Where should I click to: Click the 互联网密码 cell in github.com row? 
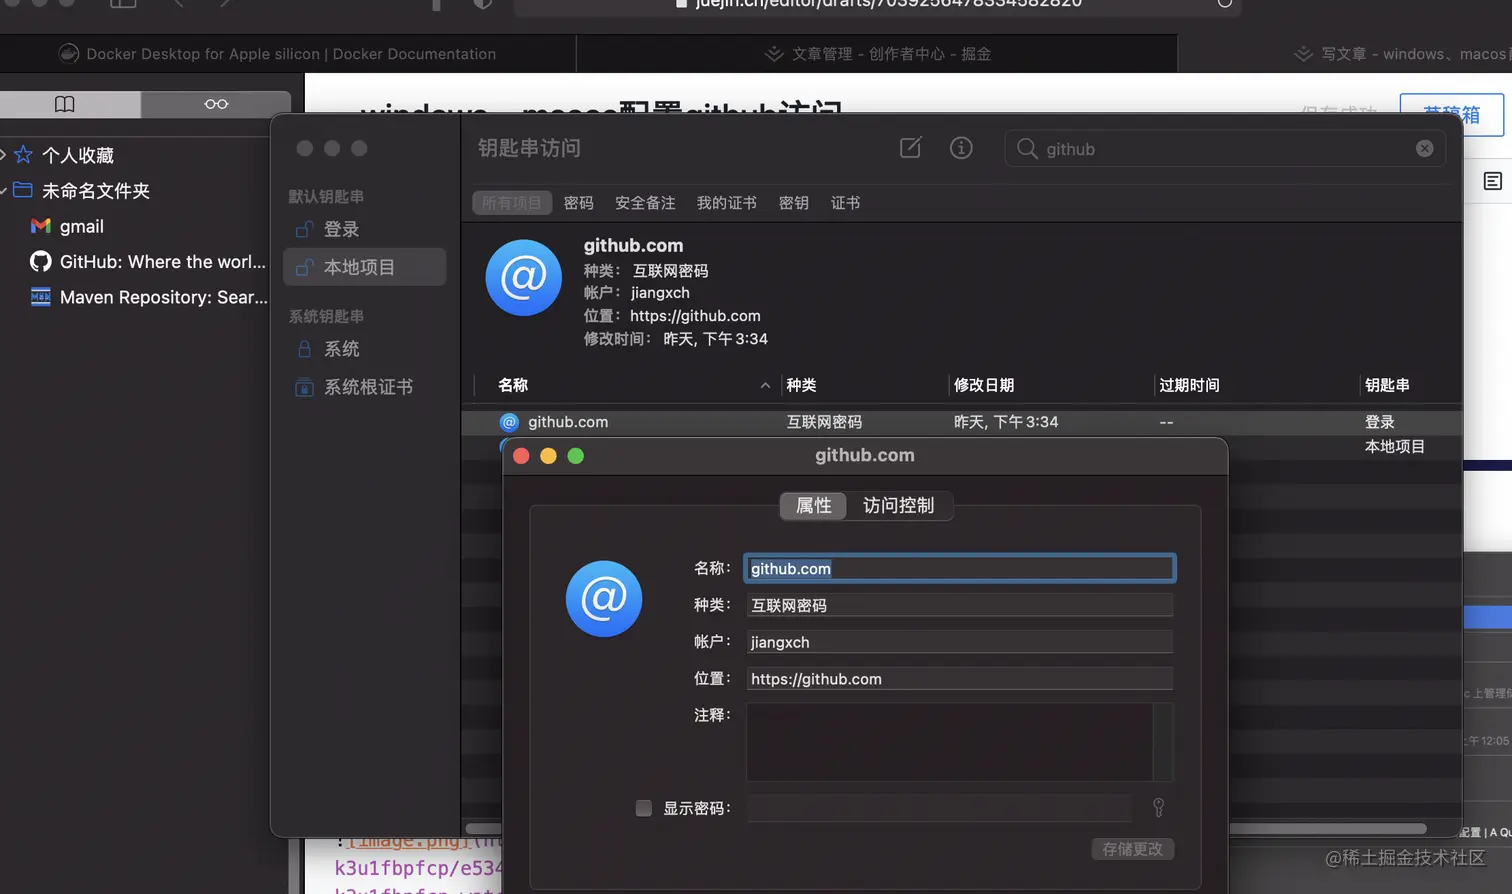pos(824,422)
